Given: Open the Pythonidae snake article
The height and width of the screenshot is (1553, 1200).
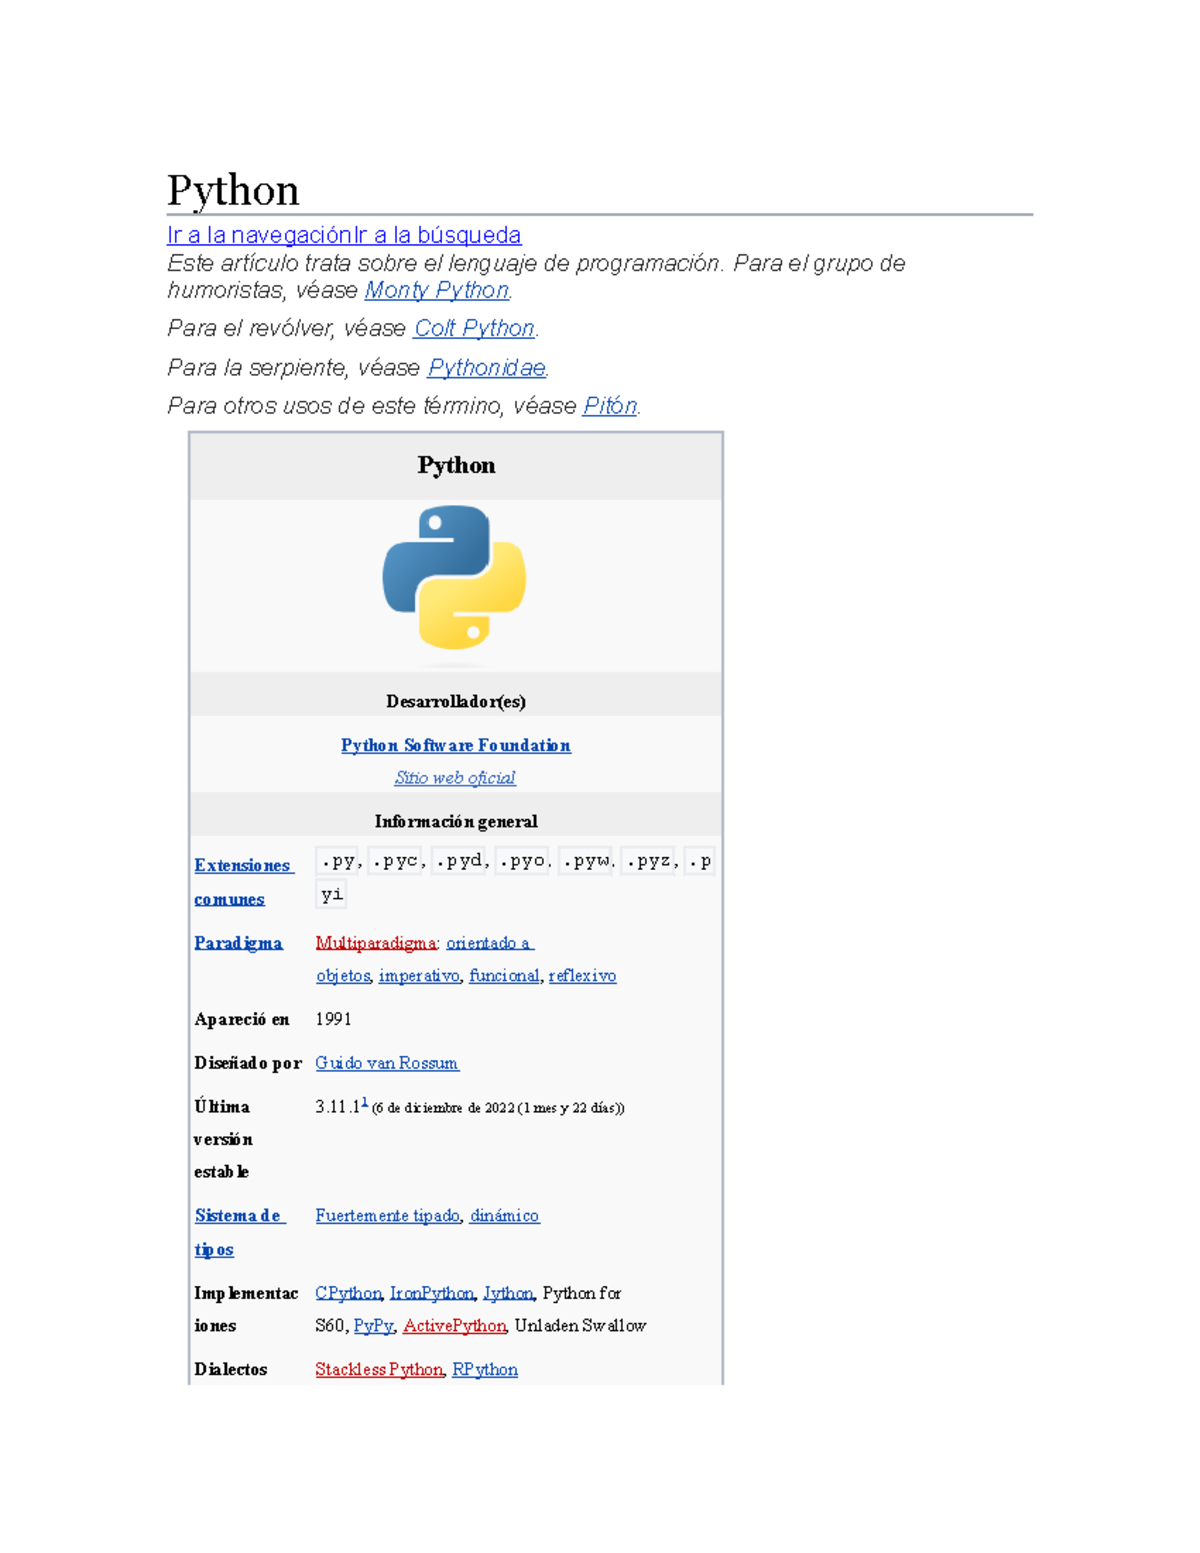Looking at the screenshot, I should (487, 367).
